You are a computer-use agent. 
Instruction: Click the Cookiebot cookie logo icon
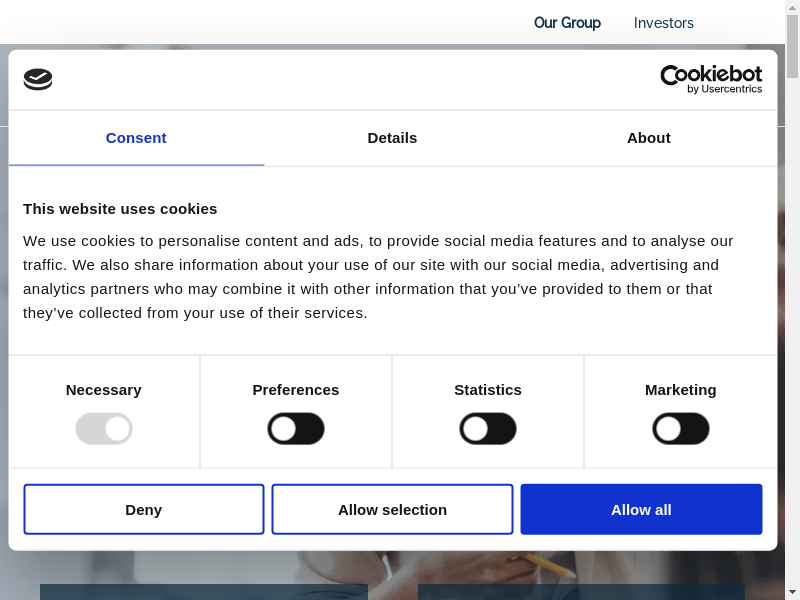pos(38,80)
